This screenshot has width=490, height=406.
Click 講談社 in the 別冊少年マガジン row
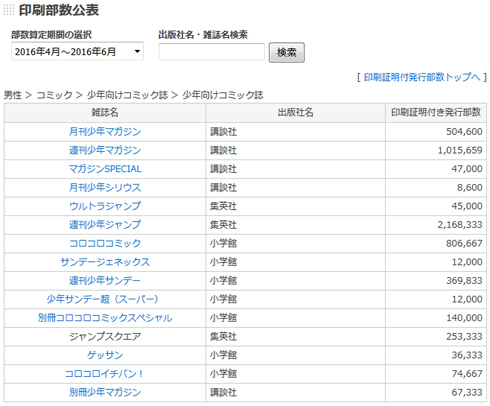(x=223, y=392)
